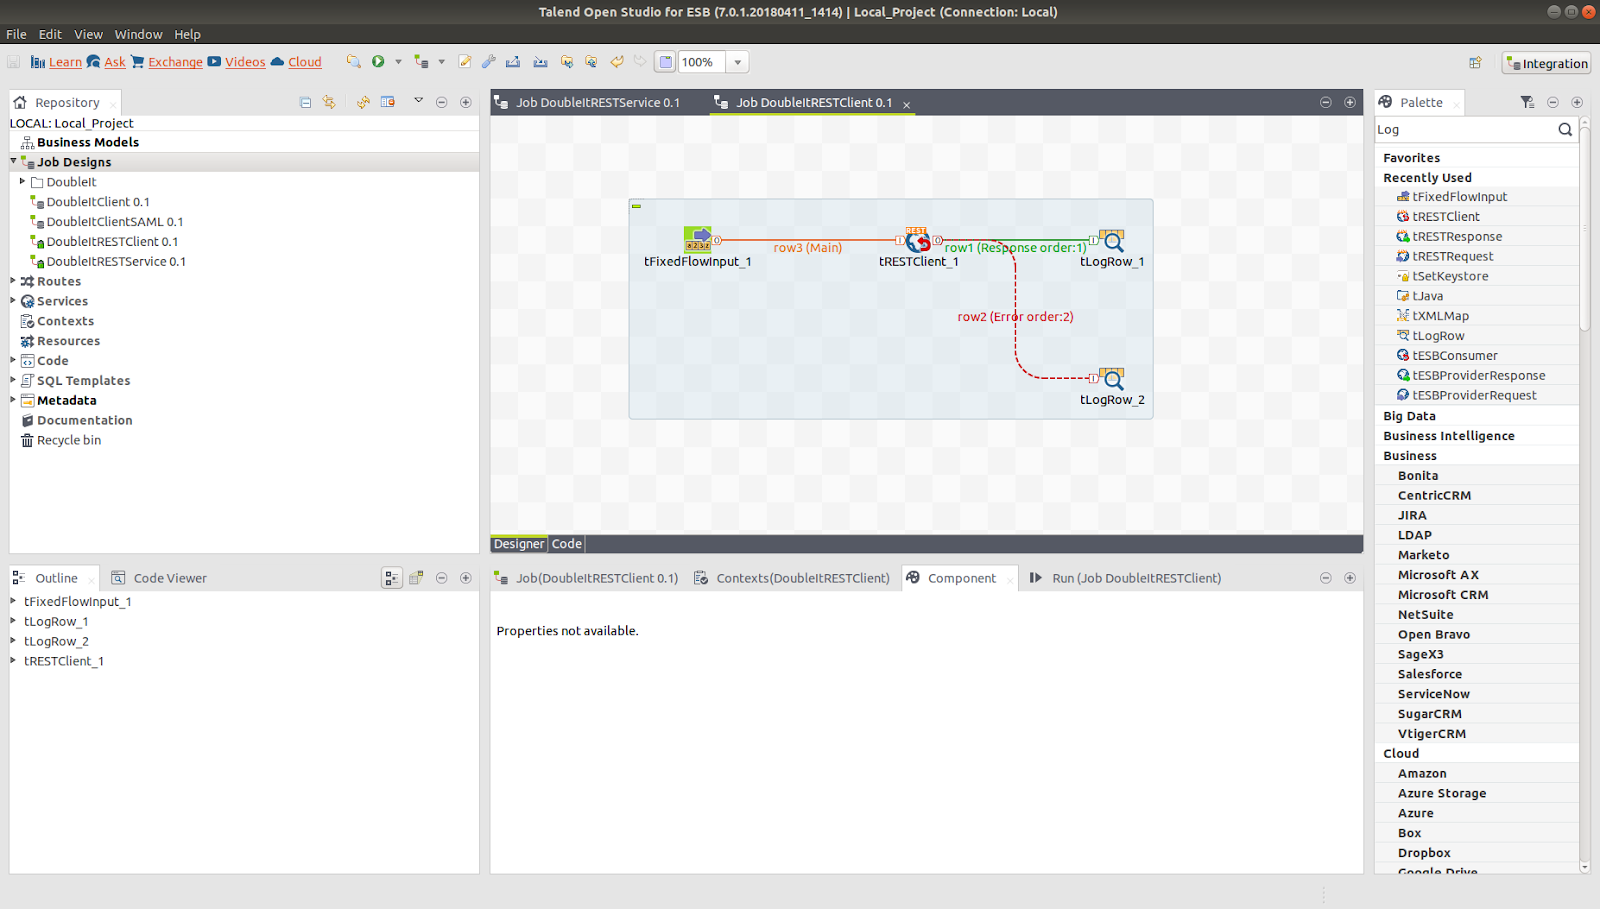Choose the tJava component in the Palette
This screenshot has width=1600, height=909.
(1426, 295)
